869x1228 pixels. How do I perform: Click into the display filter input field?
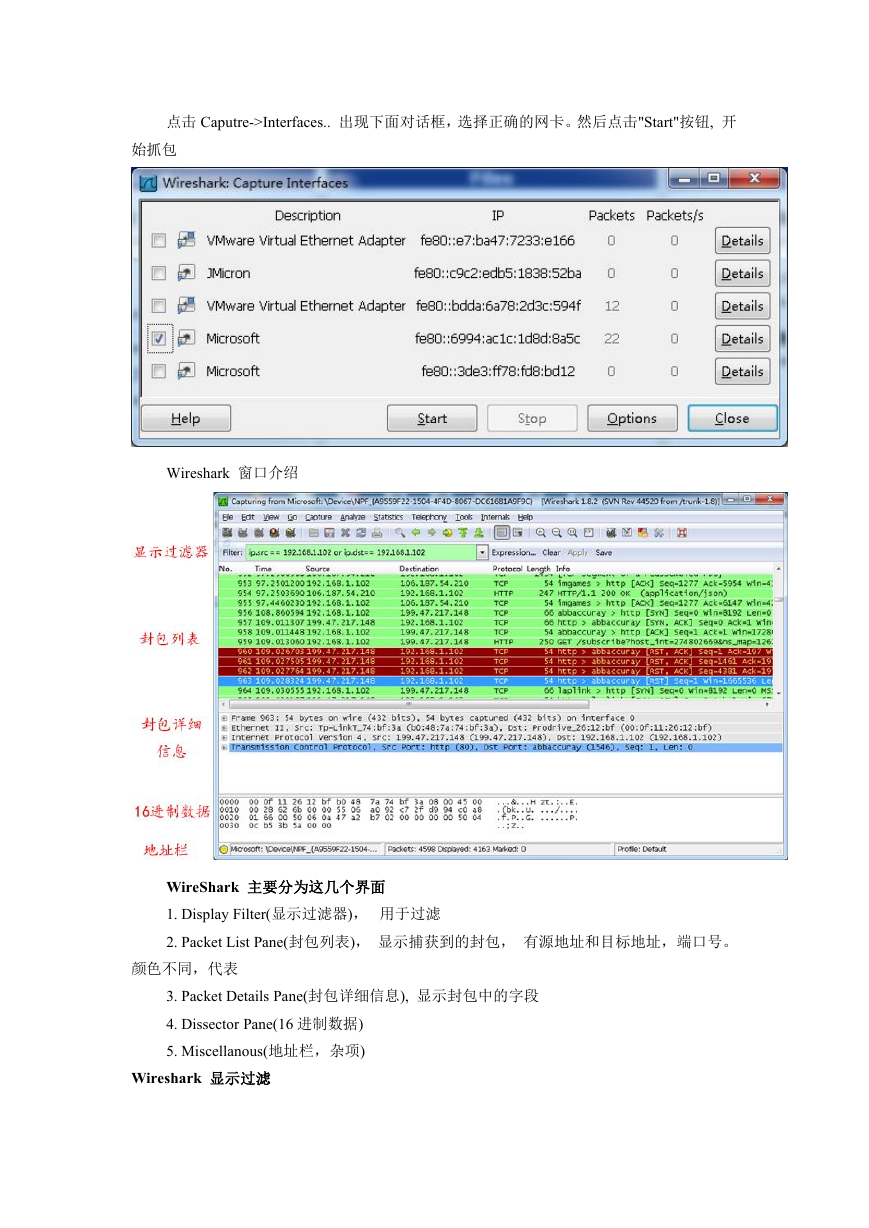coord(360,552)
